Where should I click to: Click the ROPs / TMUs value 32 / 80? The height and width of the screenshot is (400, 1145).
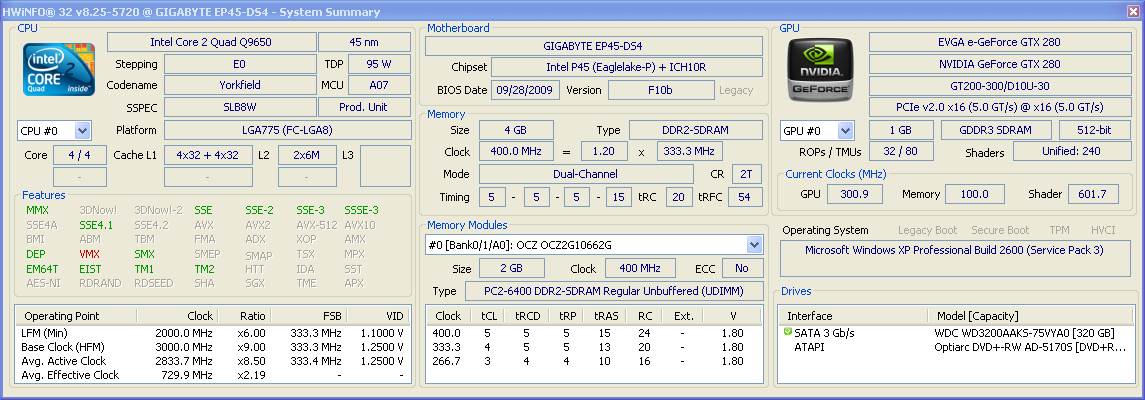tap(902, 151)
